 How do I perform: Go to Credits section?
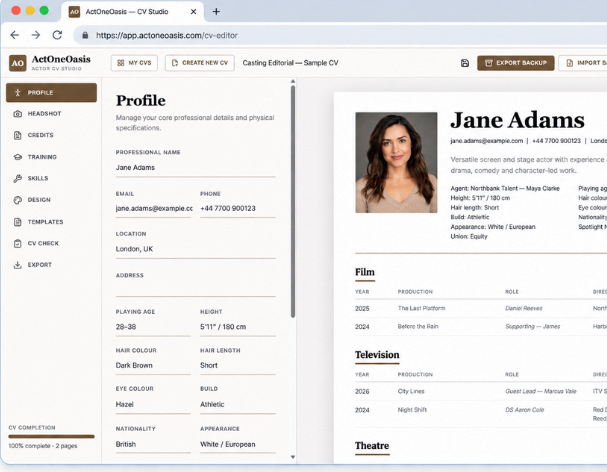51,135
